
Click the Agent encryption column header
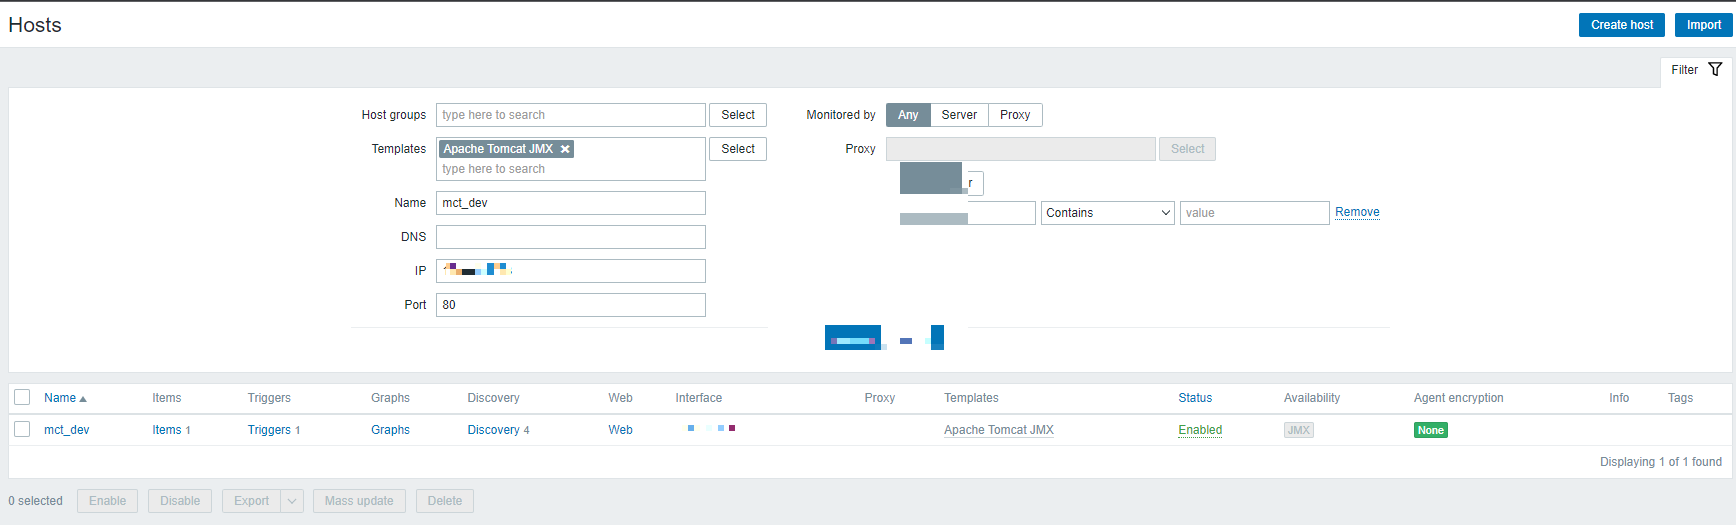click(1458, 398)
